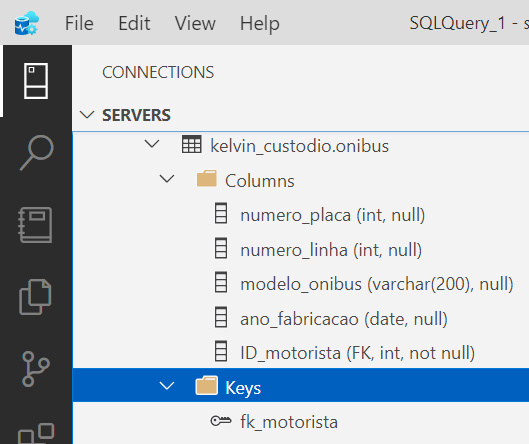529x444 pixels.
Task: Select numero_linha (int, null) column
Action: (x=331, y=250)
